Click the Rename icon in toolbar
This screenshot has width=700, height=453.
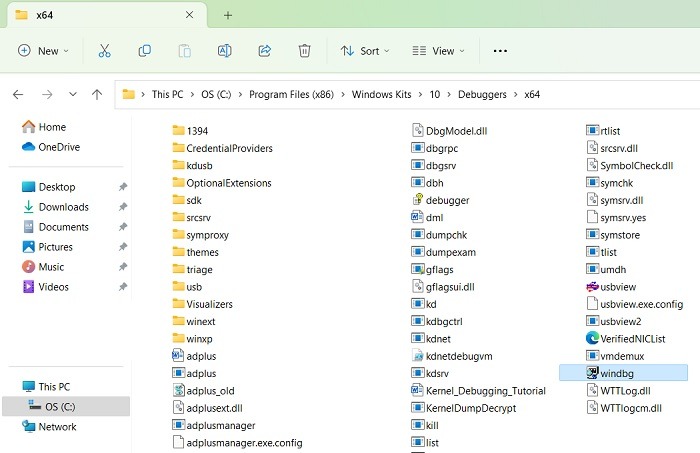(x=225, y=51)
